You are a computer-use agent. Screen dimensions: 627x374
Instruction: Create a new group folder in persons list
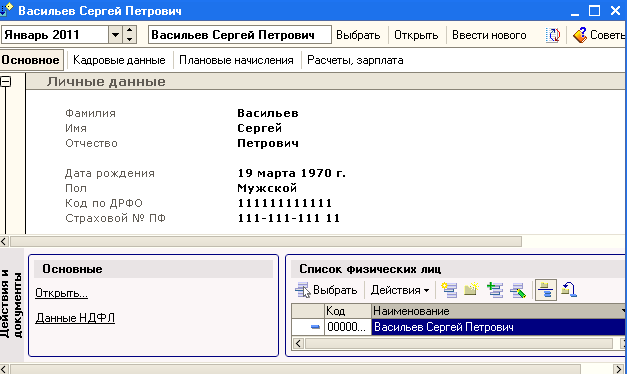[x=471, y=289]
